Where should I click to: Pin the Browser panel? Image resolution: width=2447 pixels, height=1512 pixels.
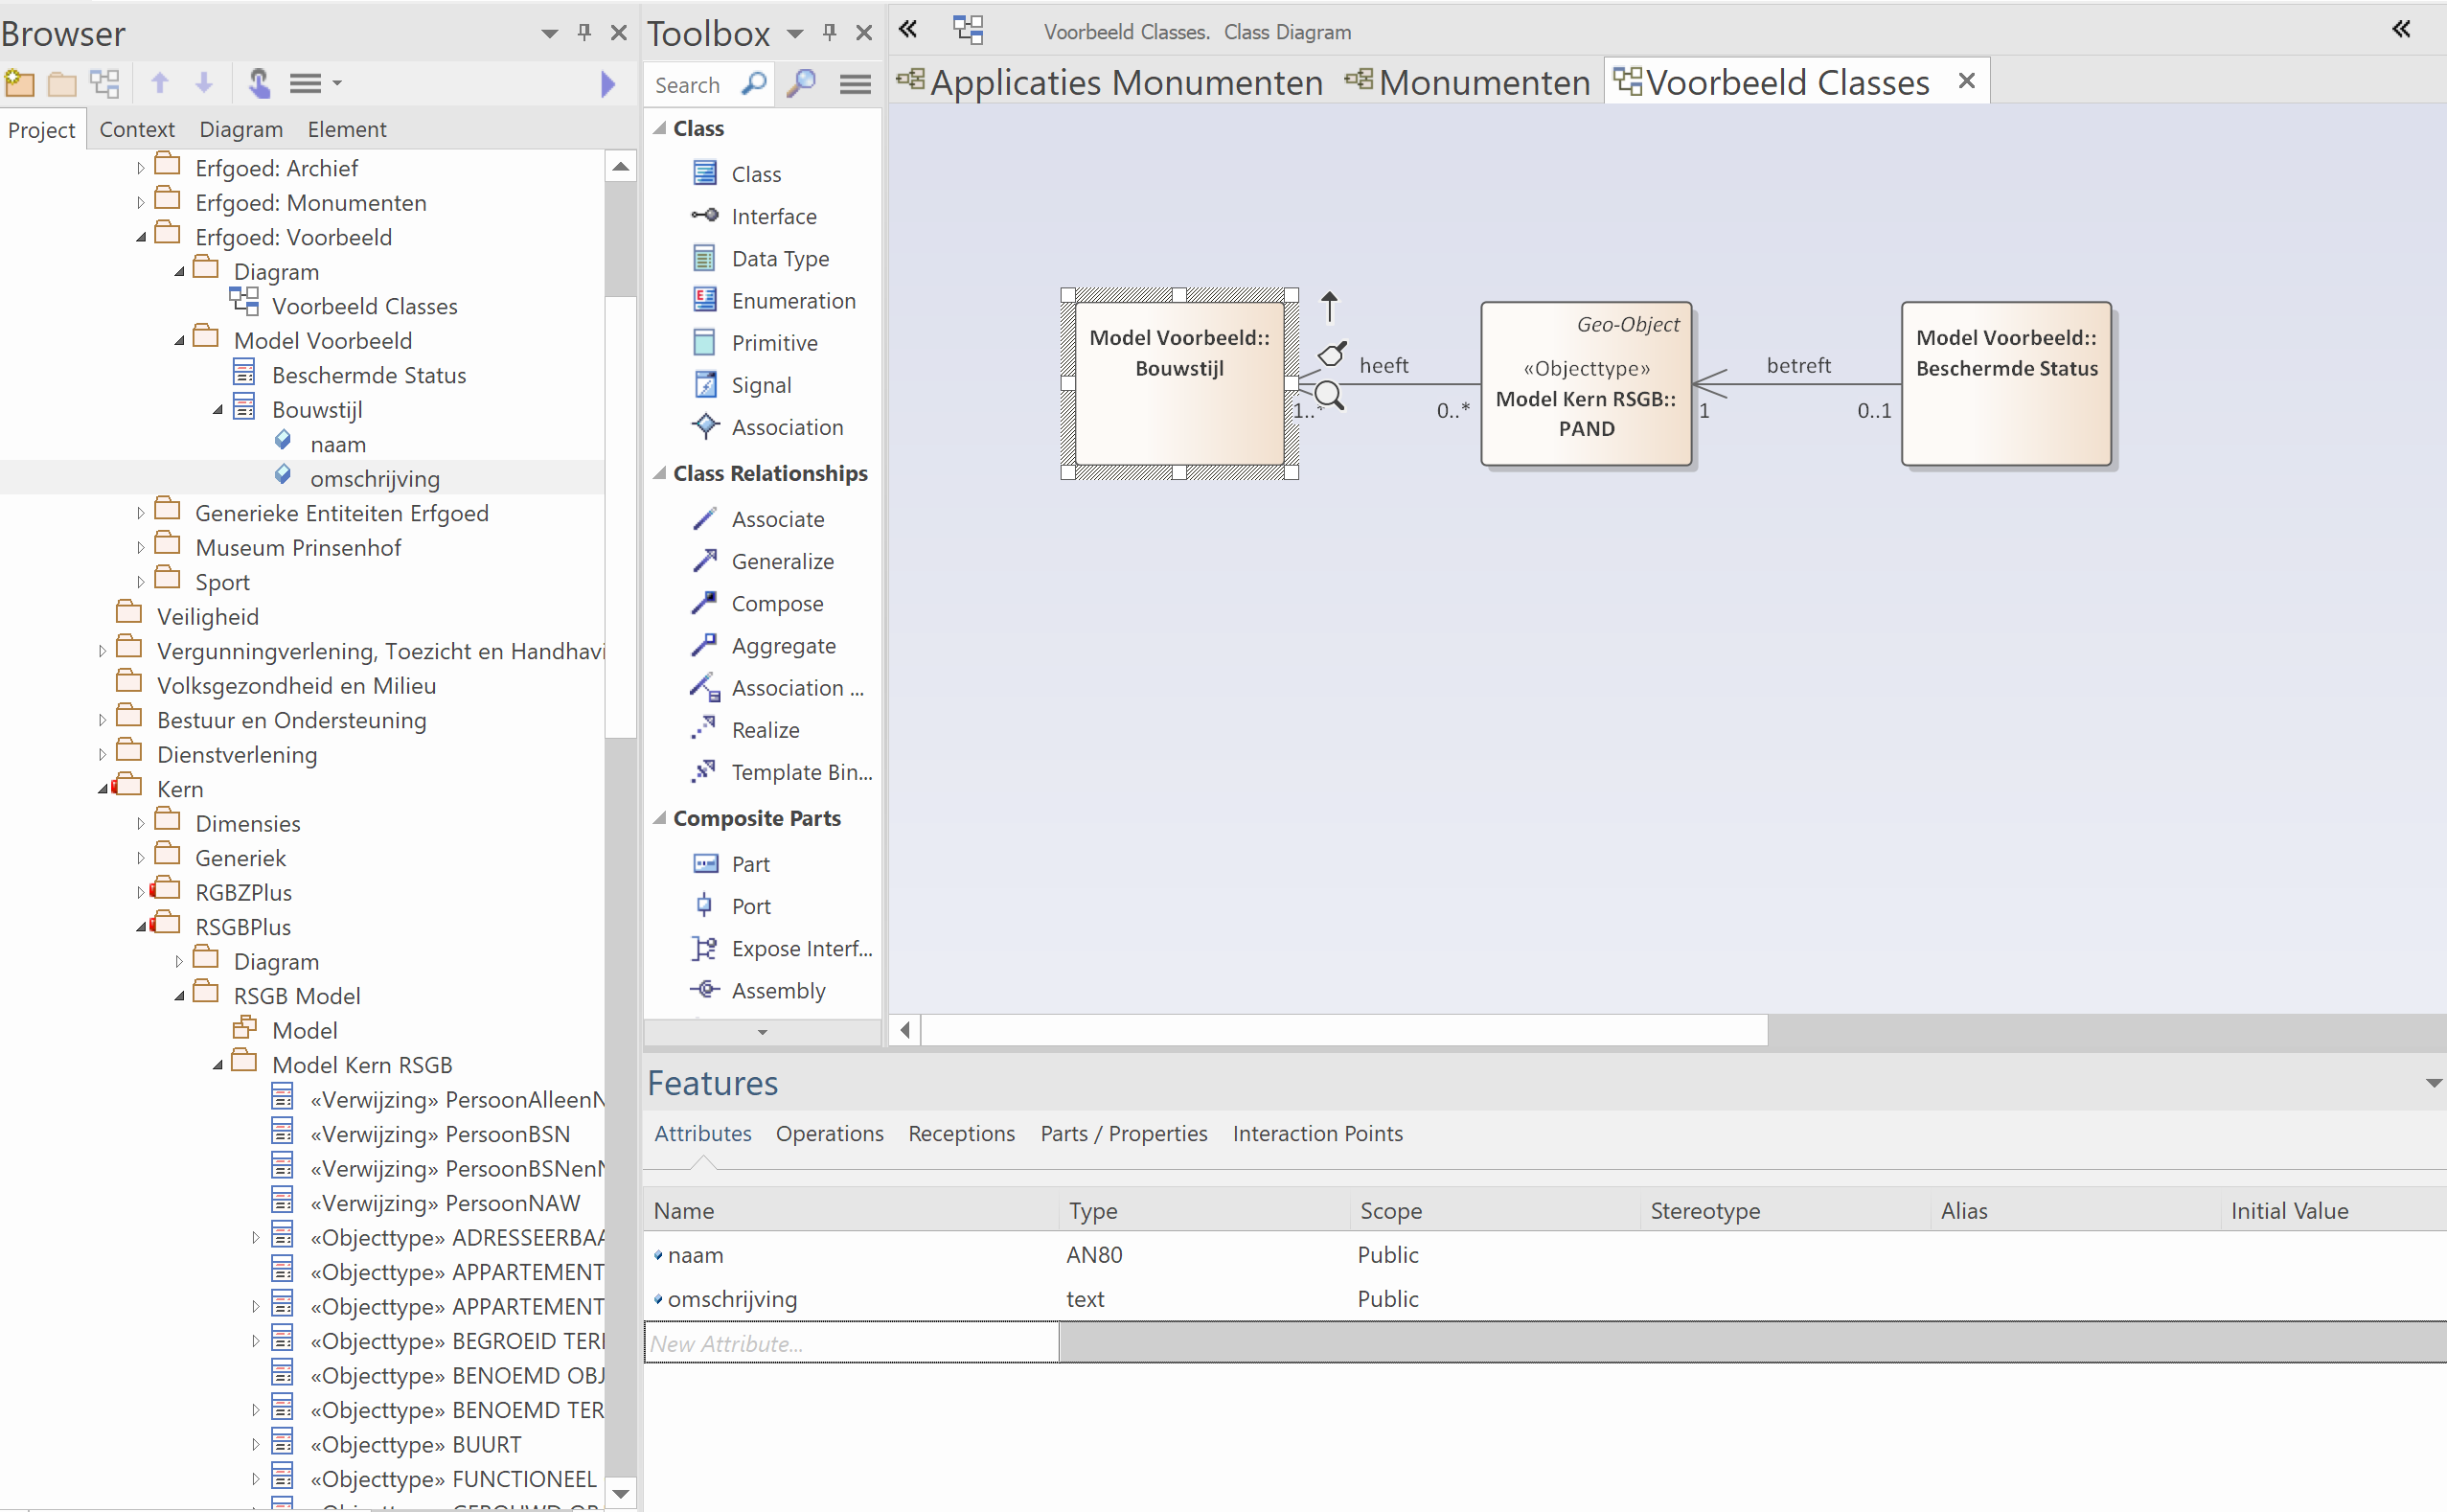[x=584, y=33]
